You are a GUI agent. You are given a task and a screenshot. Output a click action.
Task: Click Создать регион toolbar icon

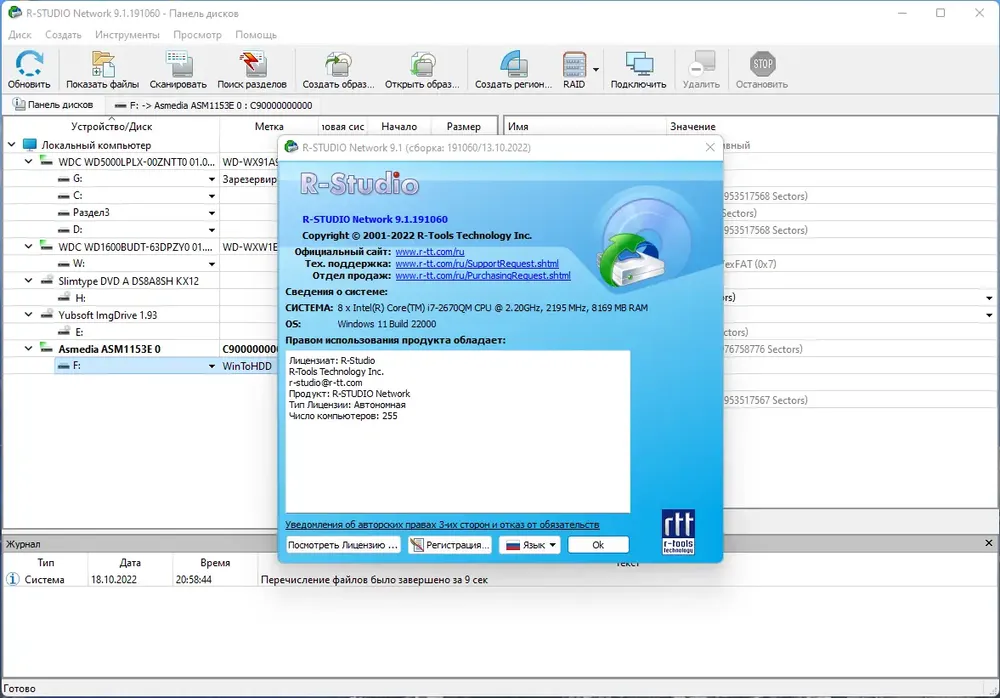coord(513,70)
